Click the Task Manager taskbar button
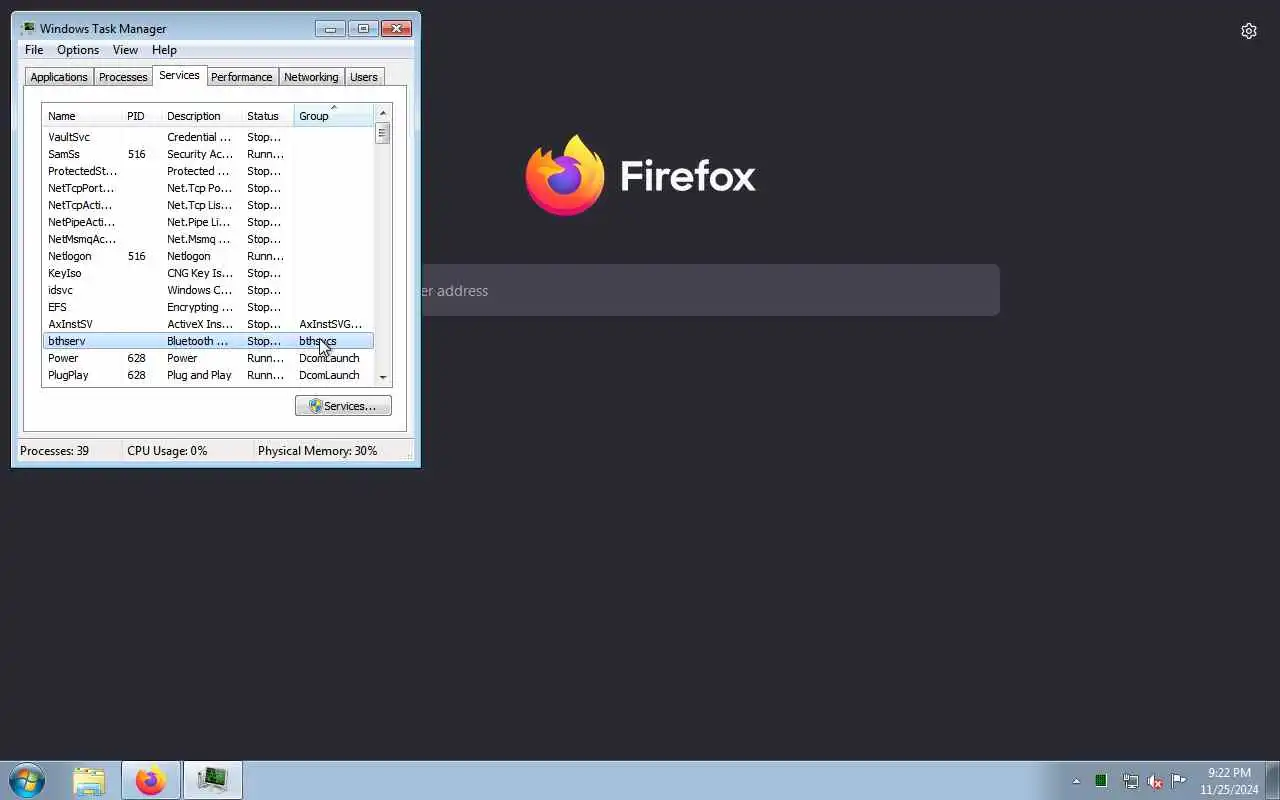Screen dimensions: 1280x800 [x=212, y=780]
